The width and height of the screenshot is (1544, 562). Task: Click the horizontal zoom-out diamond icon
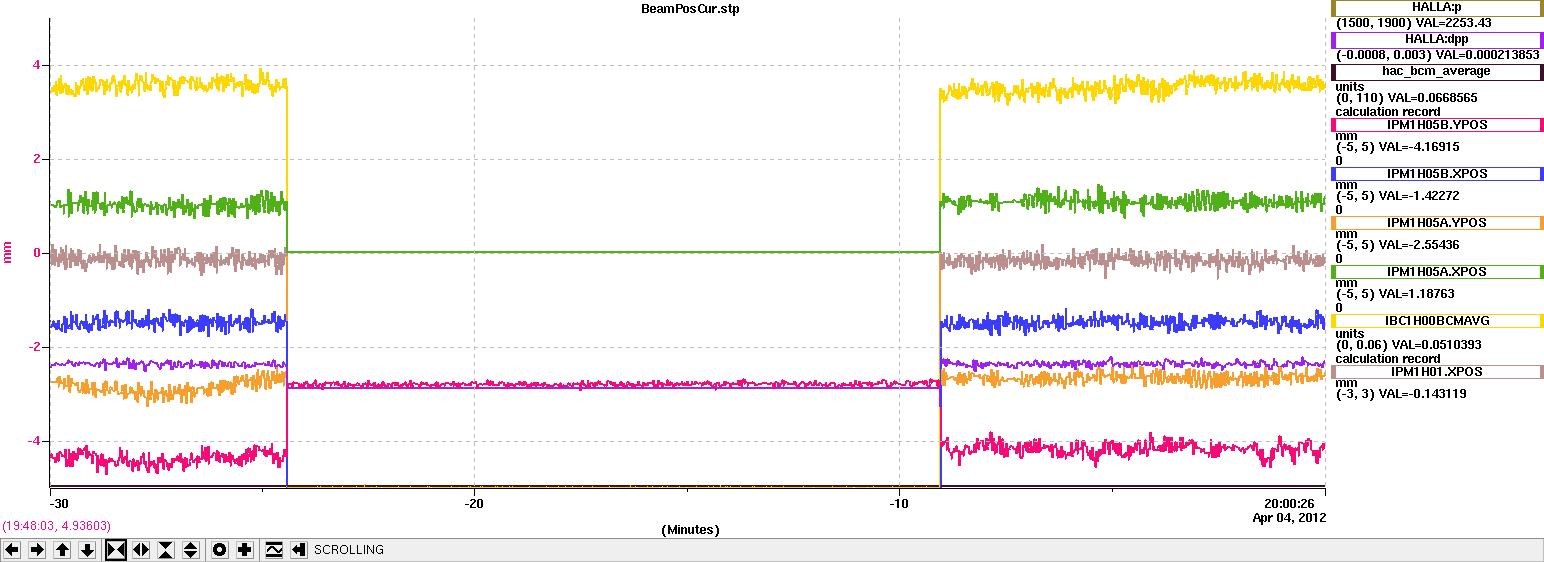tap(141, 550)
